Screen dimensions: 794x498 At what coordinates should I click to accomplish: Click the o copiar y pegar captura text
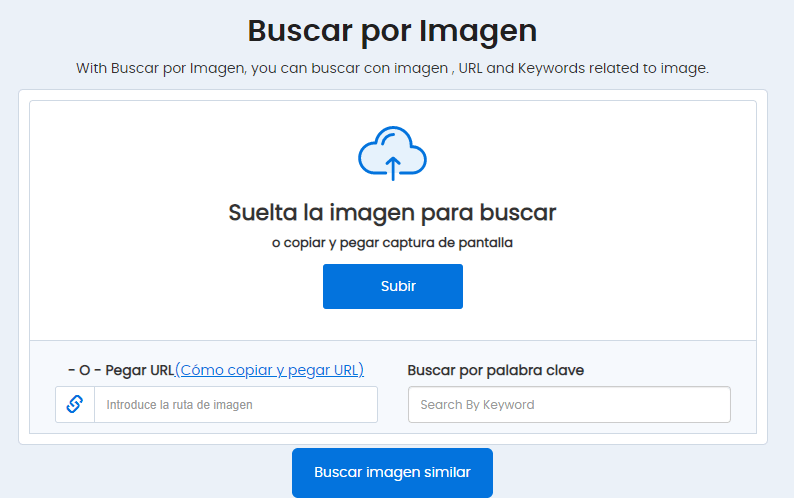(392, 243)
